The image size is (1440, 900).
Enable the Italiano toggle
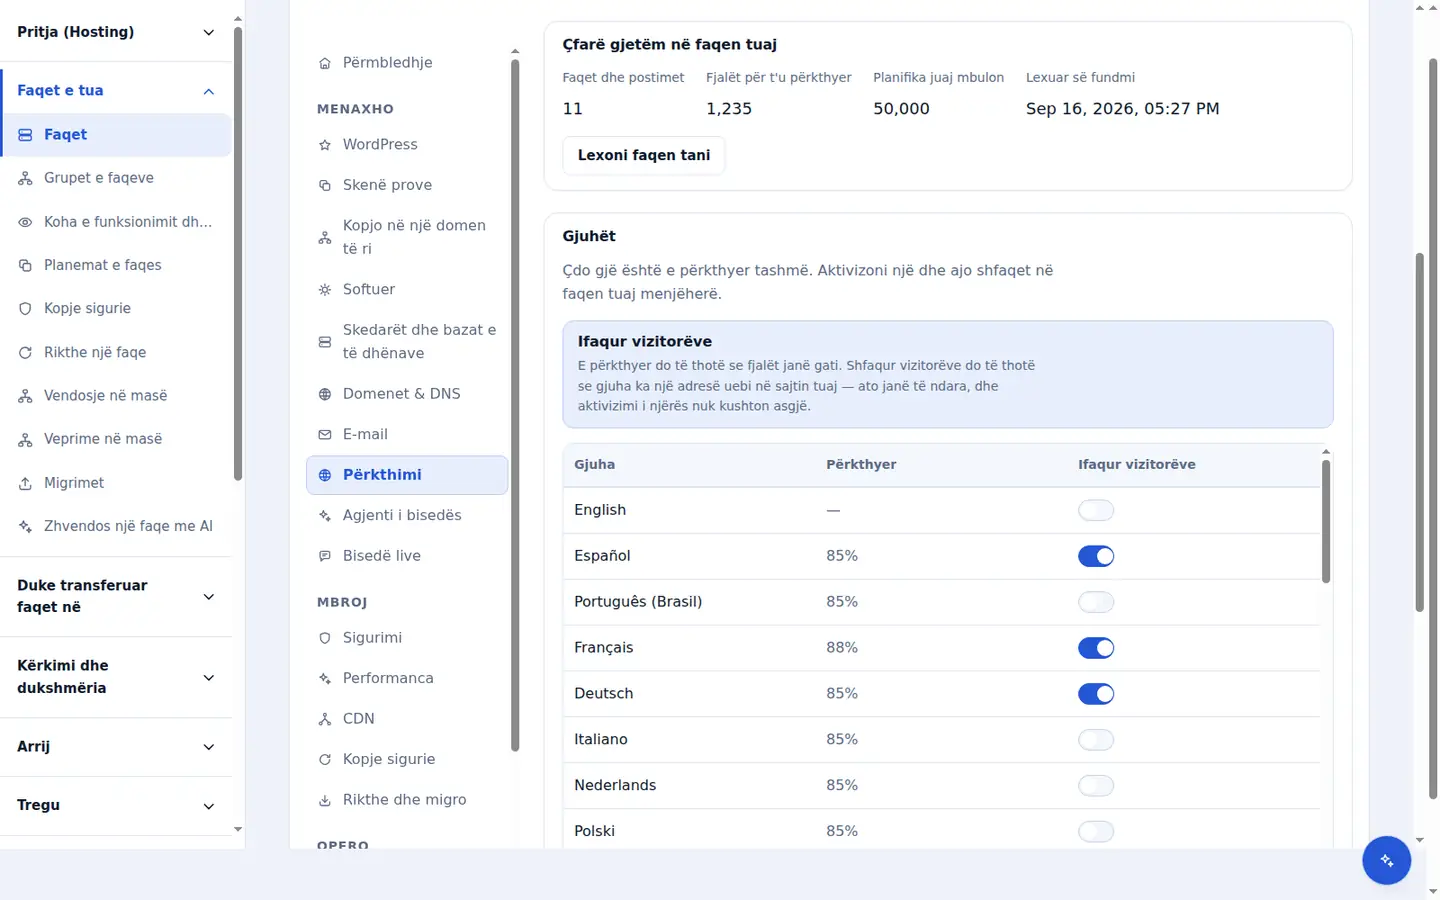(x=1096, y=740)
